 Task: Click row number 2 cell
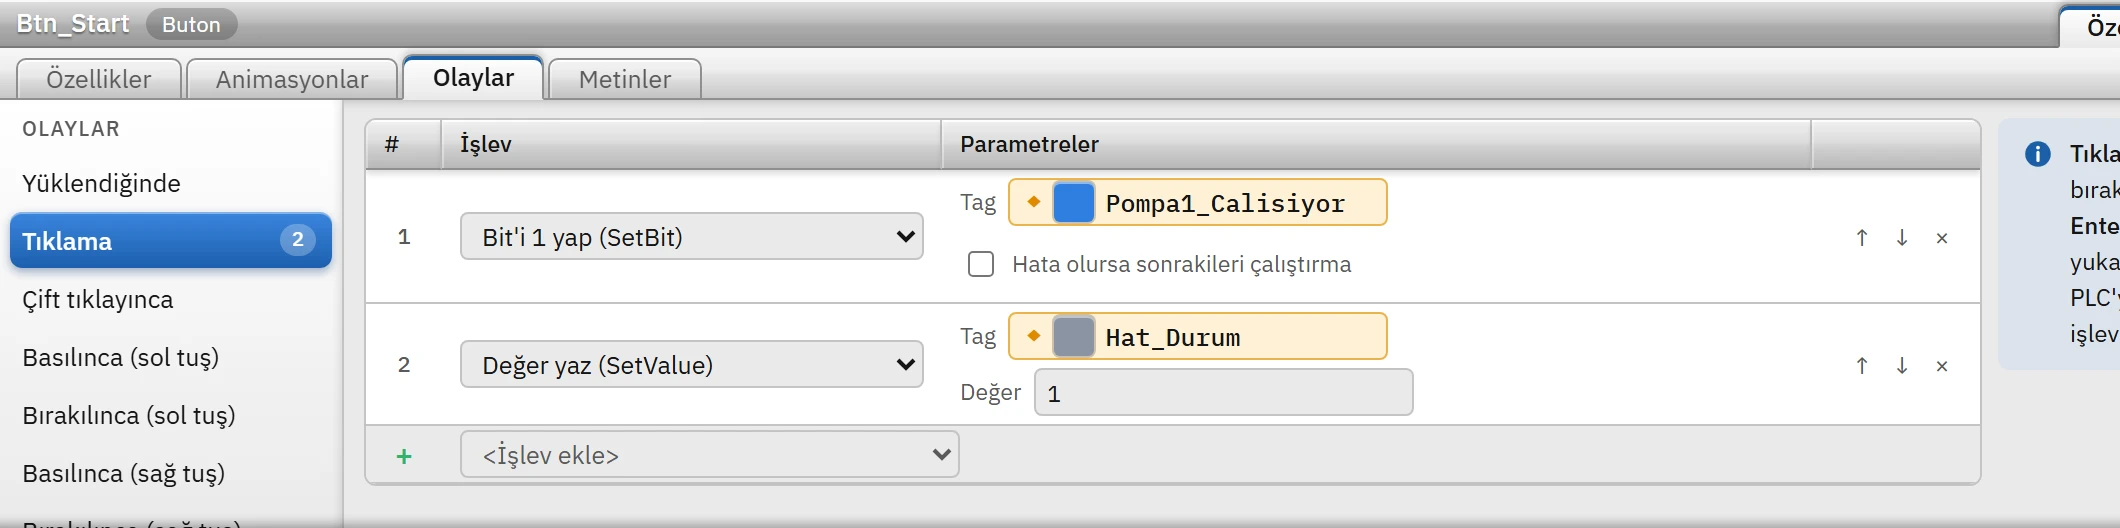click(404, 365)
